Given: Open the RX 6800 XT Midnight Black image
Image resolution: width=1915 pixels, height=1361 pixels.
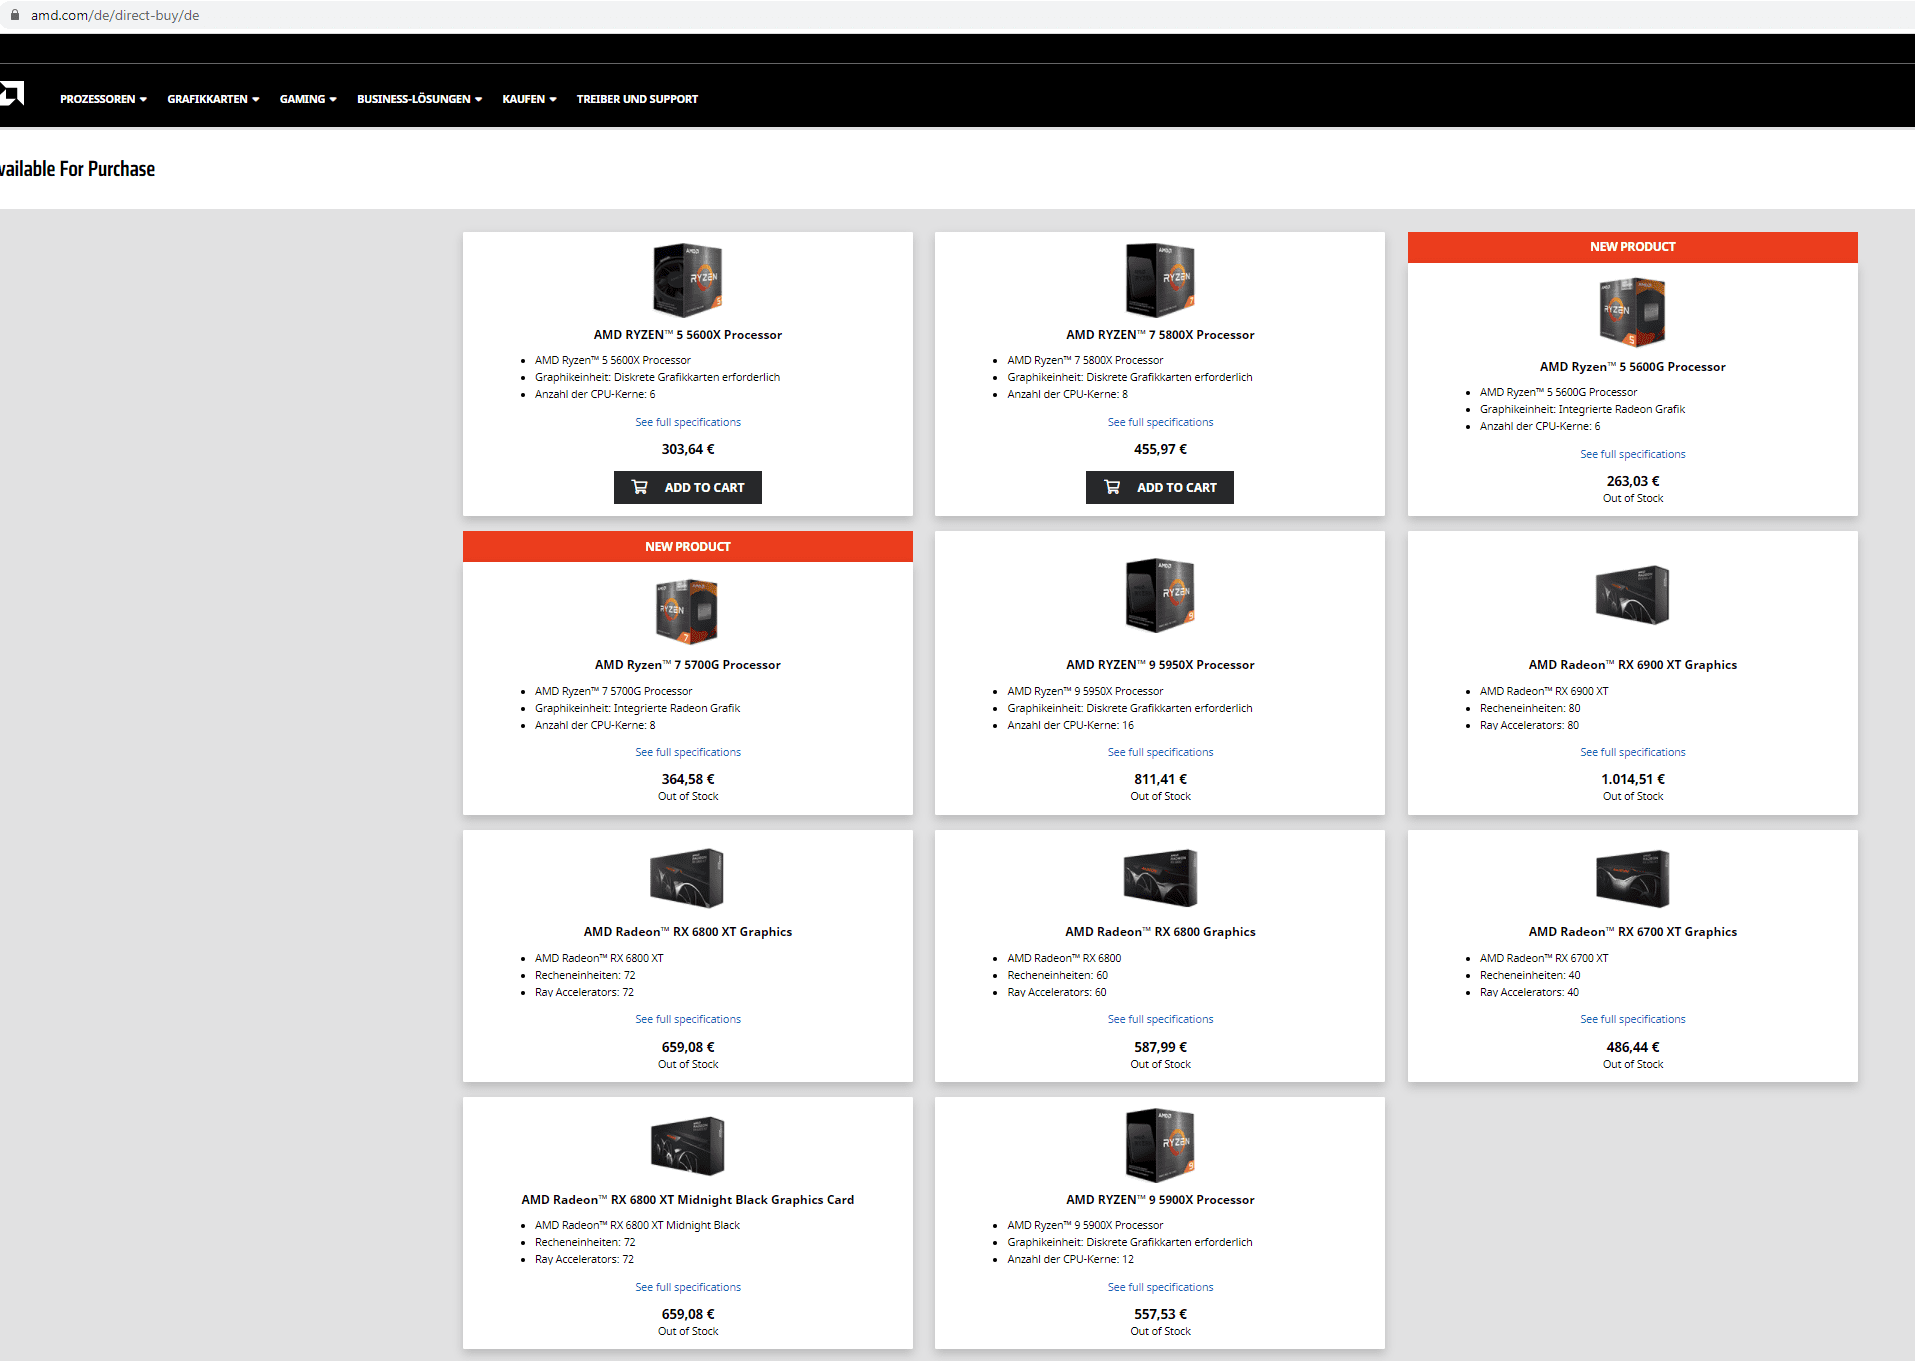Looking at the screenshot, I should 688,1145.
